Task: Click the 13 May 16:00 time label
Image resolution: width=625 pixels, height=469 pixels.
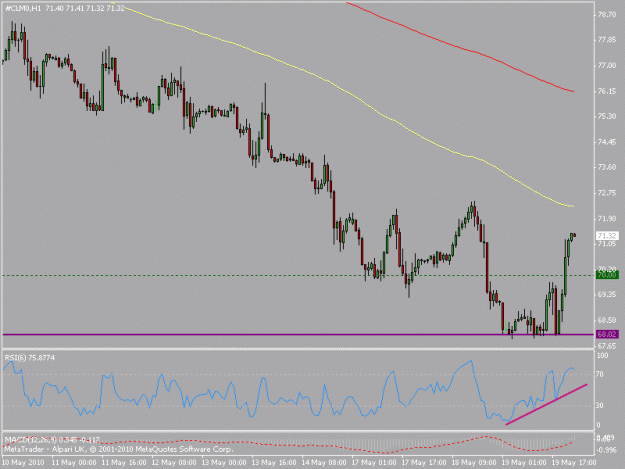Action: pos(274,463)
